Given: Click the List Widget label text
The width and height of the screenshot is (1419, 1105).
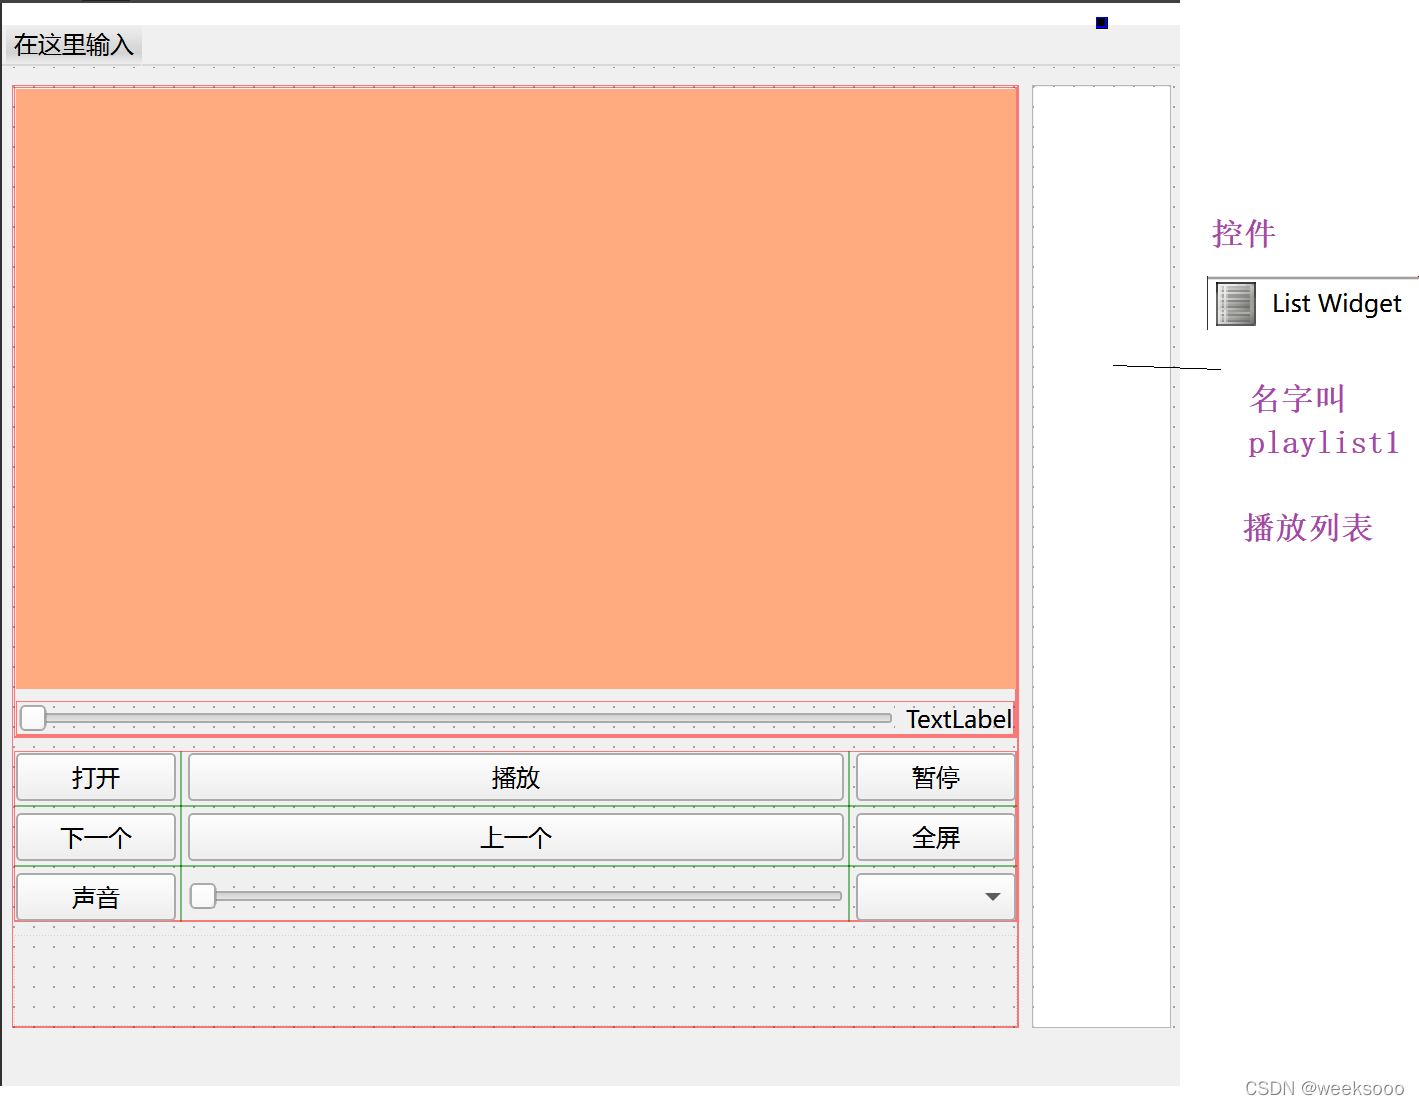Looking at the screenshot, I should [x=1336, y=304].
